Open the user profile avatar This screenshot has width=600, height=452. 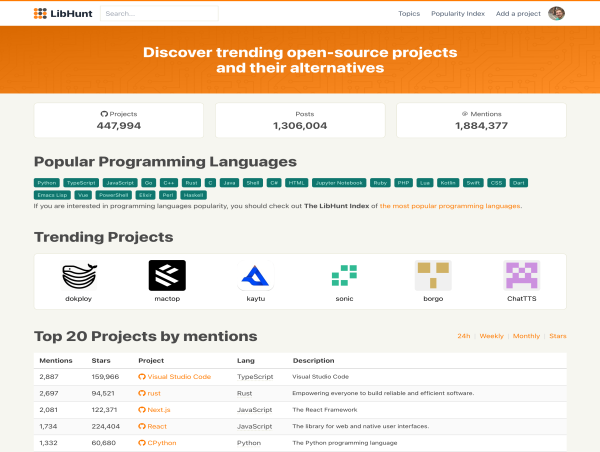pos(556,13)
